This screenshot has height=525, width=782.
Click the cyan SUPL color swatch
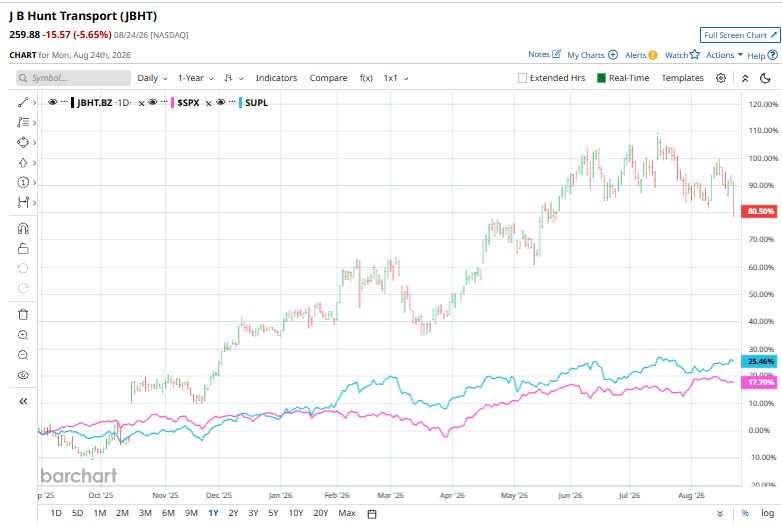coord(241,103)
